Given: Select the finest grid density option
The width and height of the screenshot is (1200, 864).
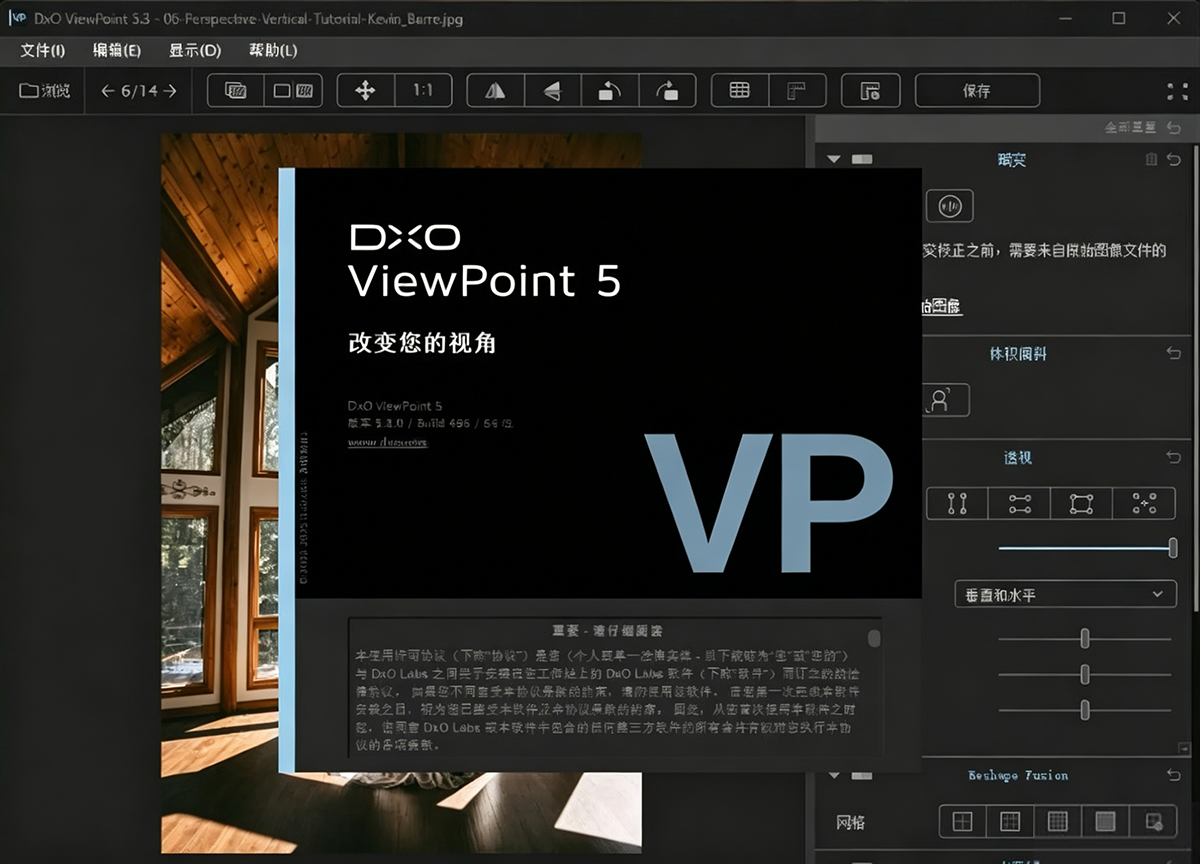Looking at the screenshot, I should tap(1105, 822).
